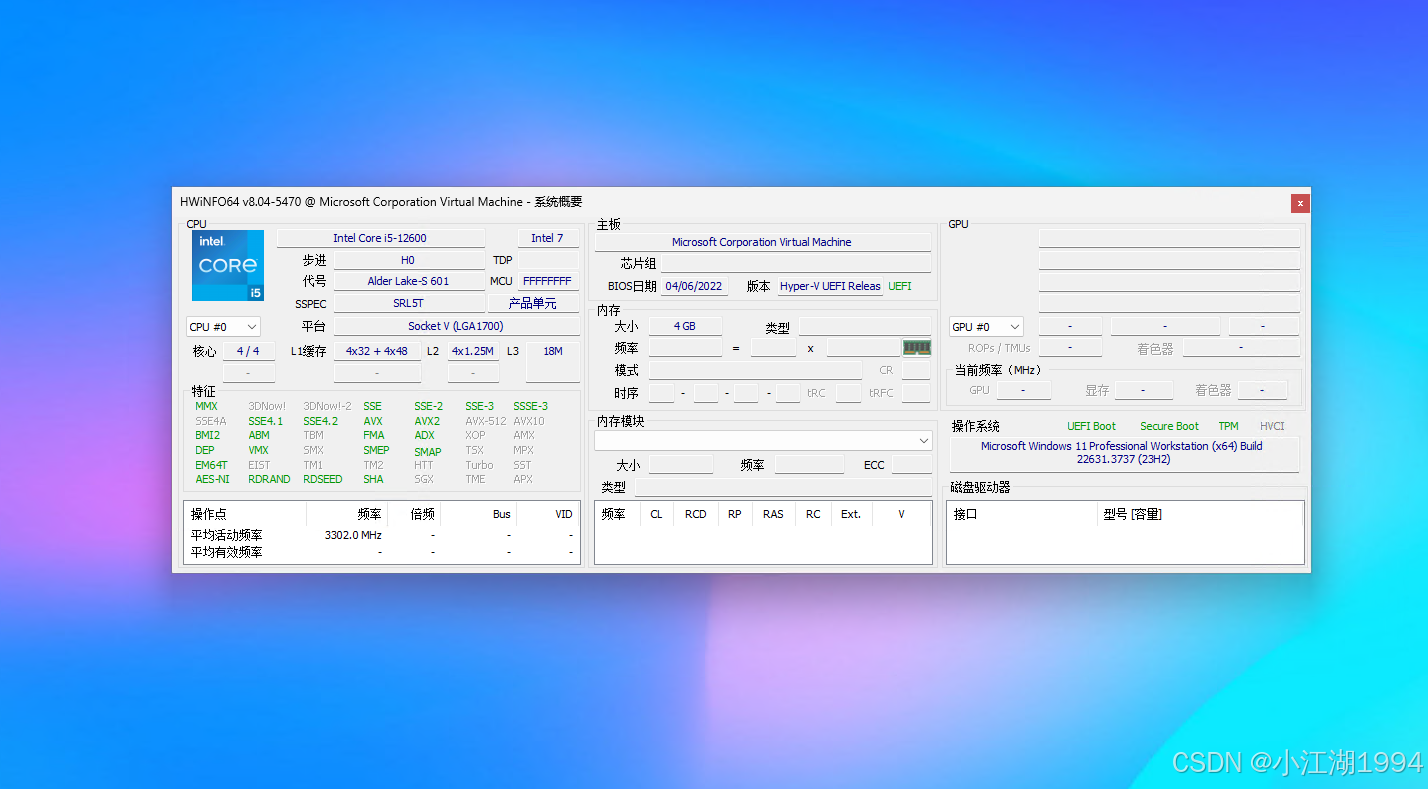The height and width of the screenshot is (789, 1428).
Task: Click the Ext. column header
Action: (851, 514)
